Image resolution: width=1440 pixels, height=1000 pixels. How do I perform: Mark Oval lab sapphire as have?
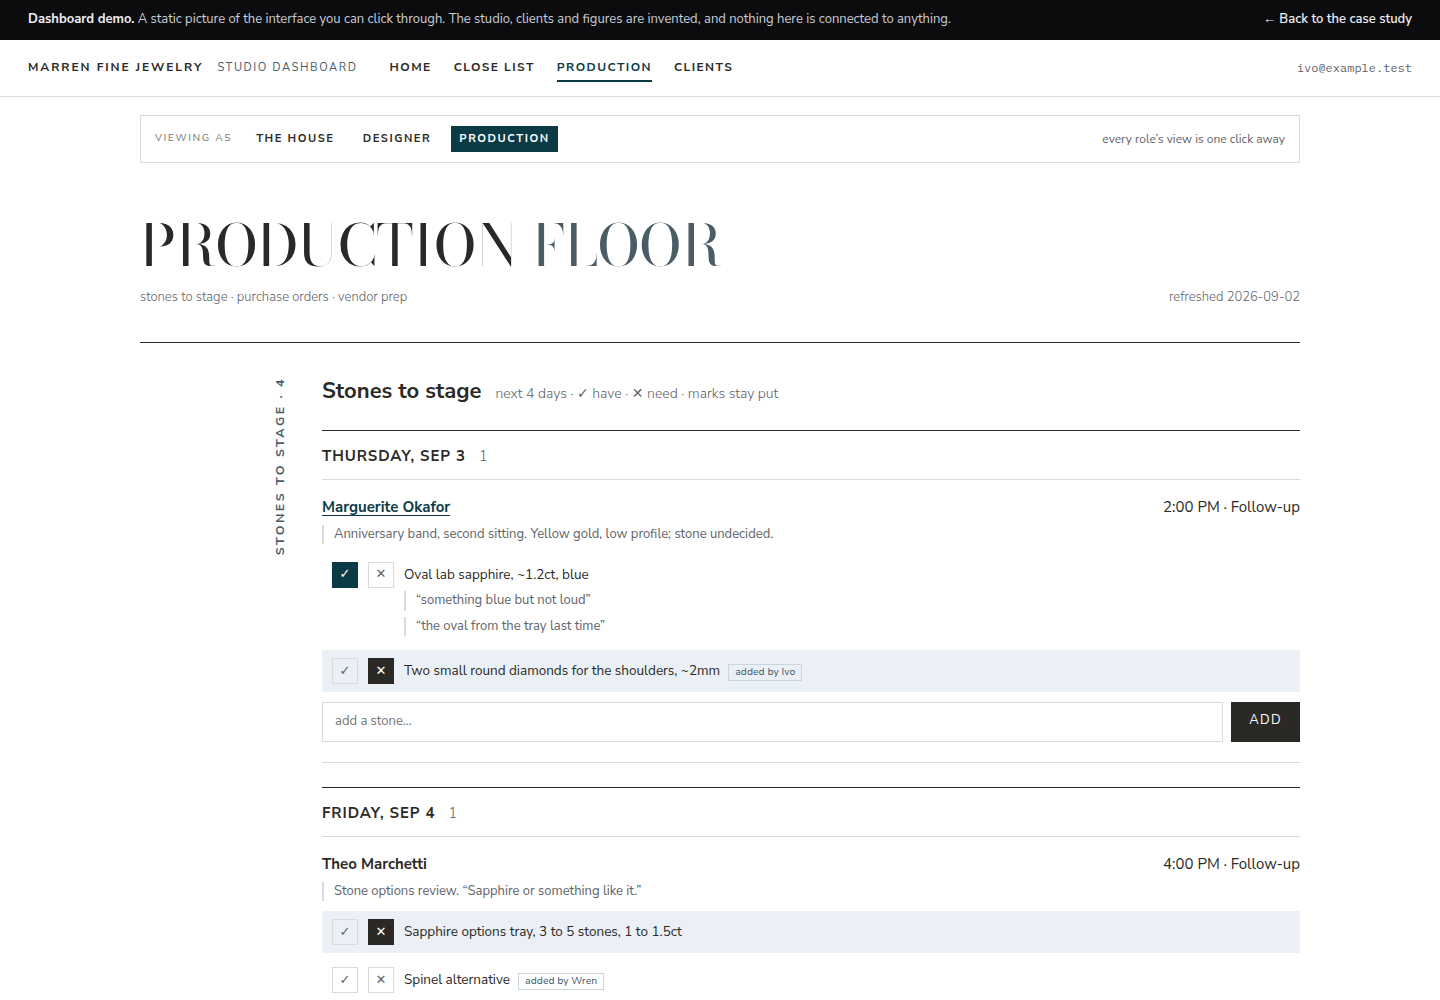345,575
